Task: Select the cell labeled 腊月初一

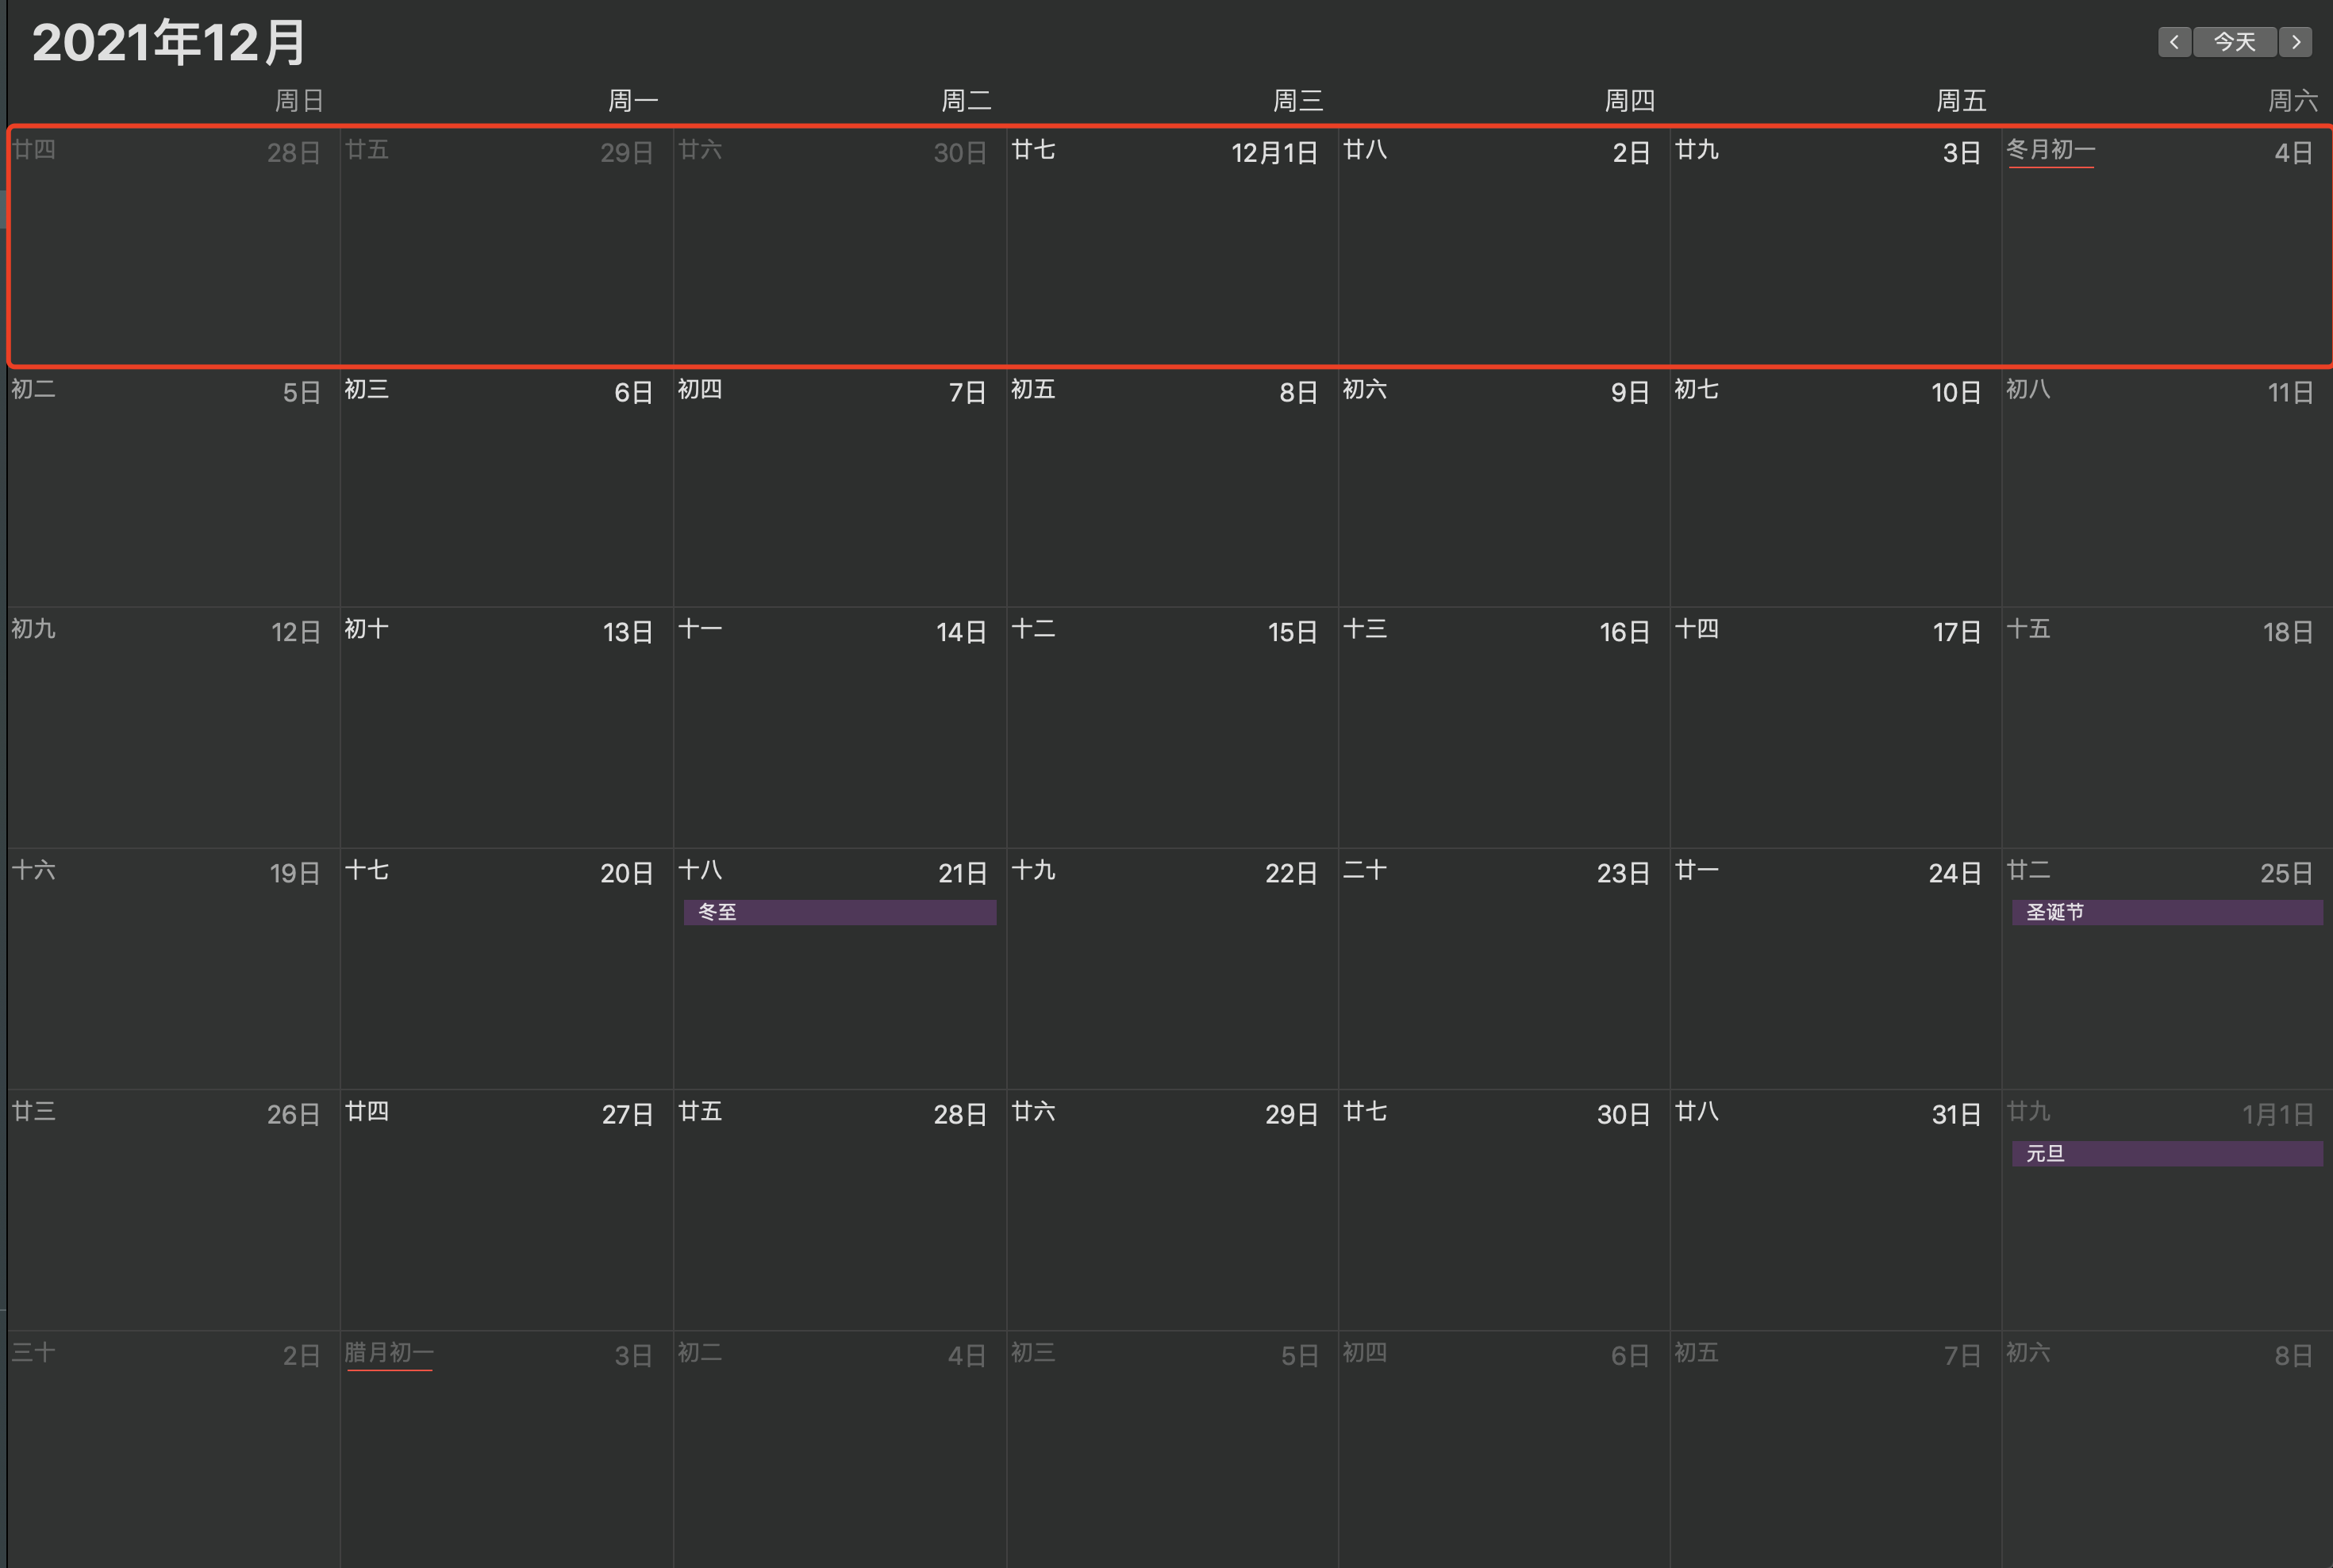Action: [506, 1450]
